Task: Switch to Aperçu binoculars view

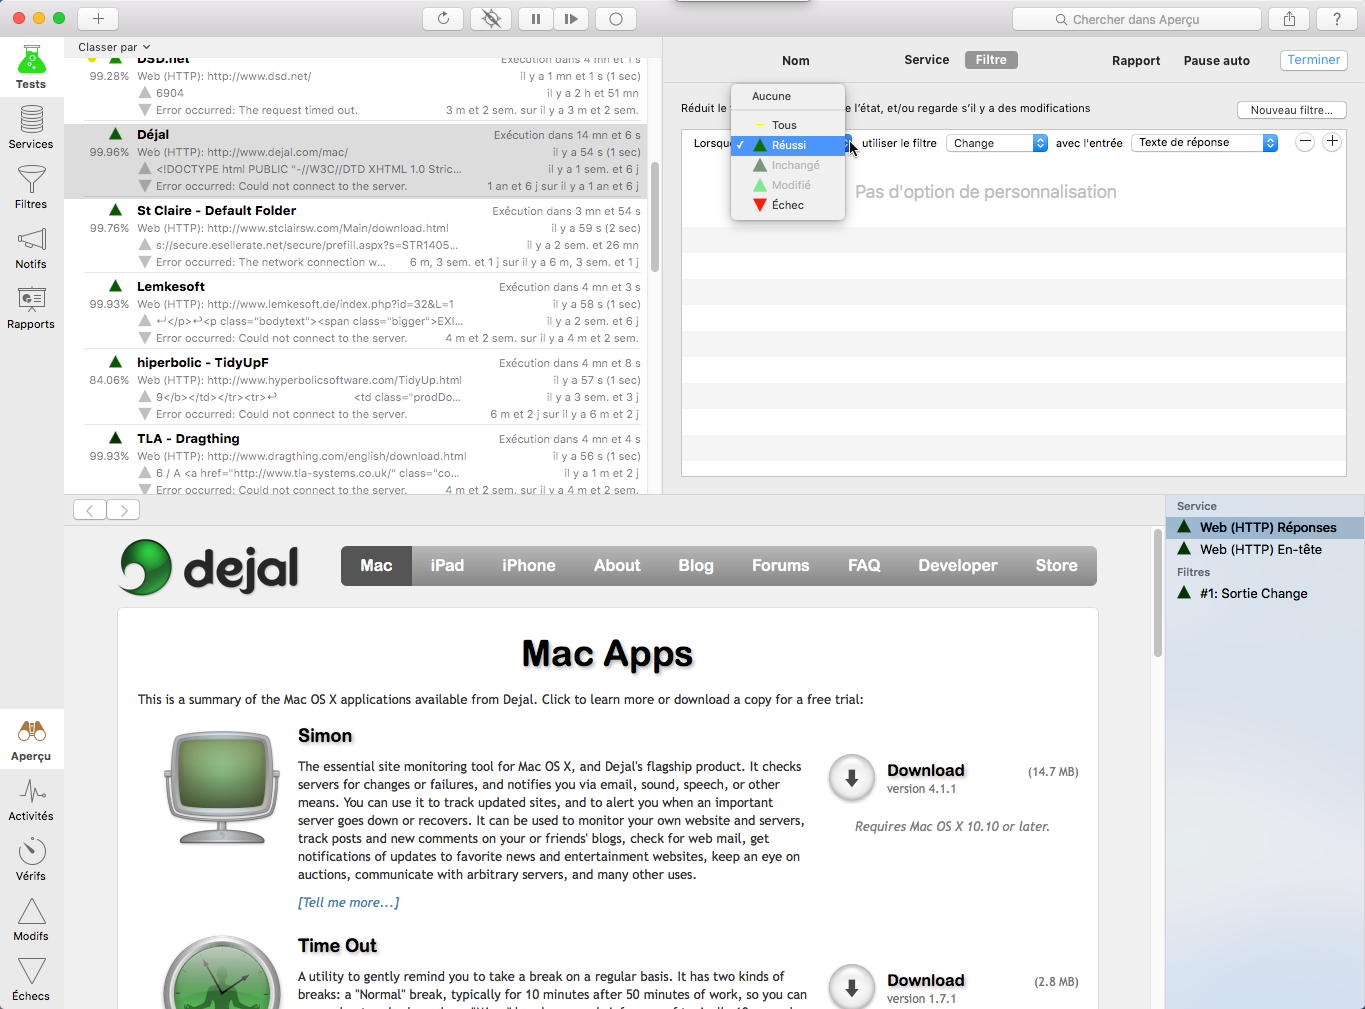Action: click(31, 739)
